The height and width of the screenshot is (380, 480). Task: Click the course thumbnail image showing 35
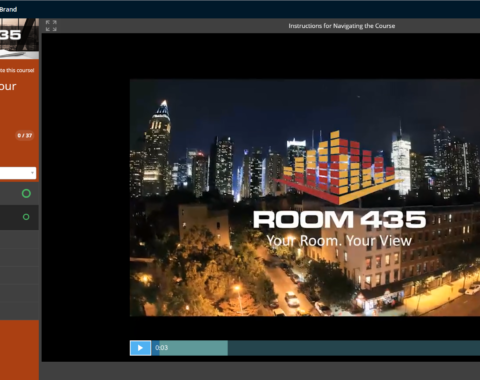[x=19, y=39]
